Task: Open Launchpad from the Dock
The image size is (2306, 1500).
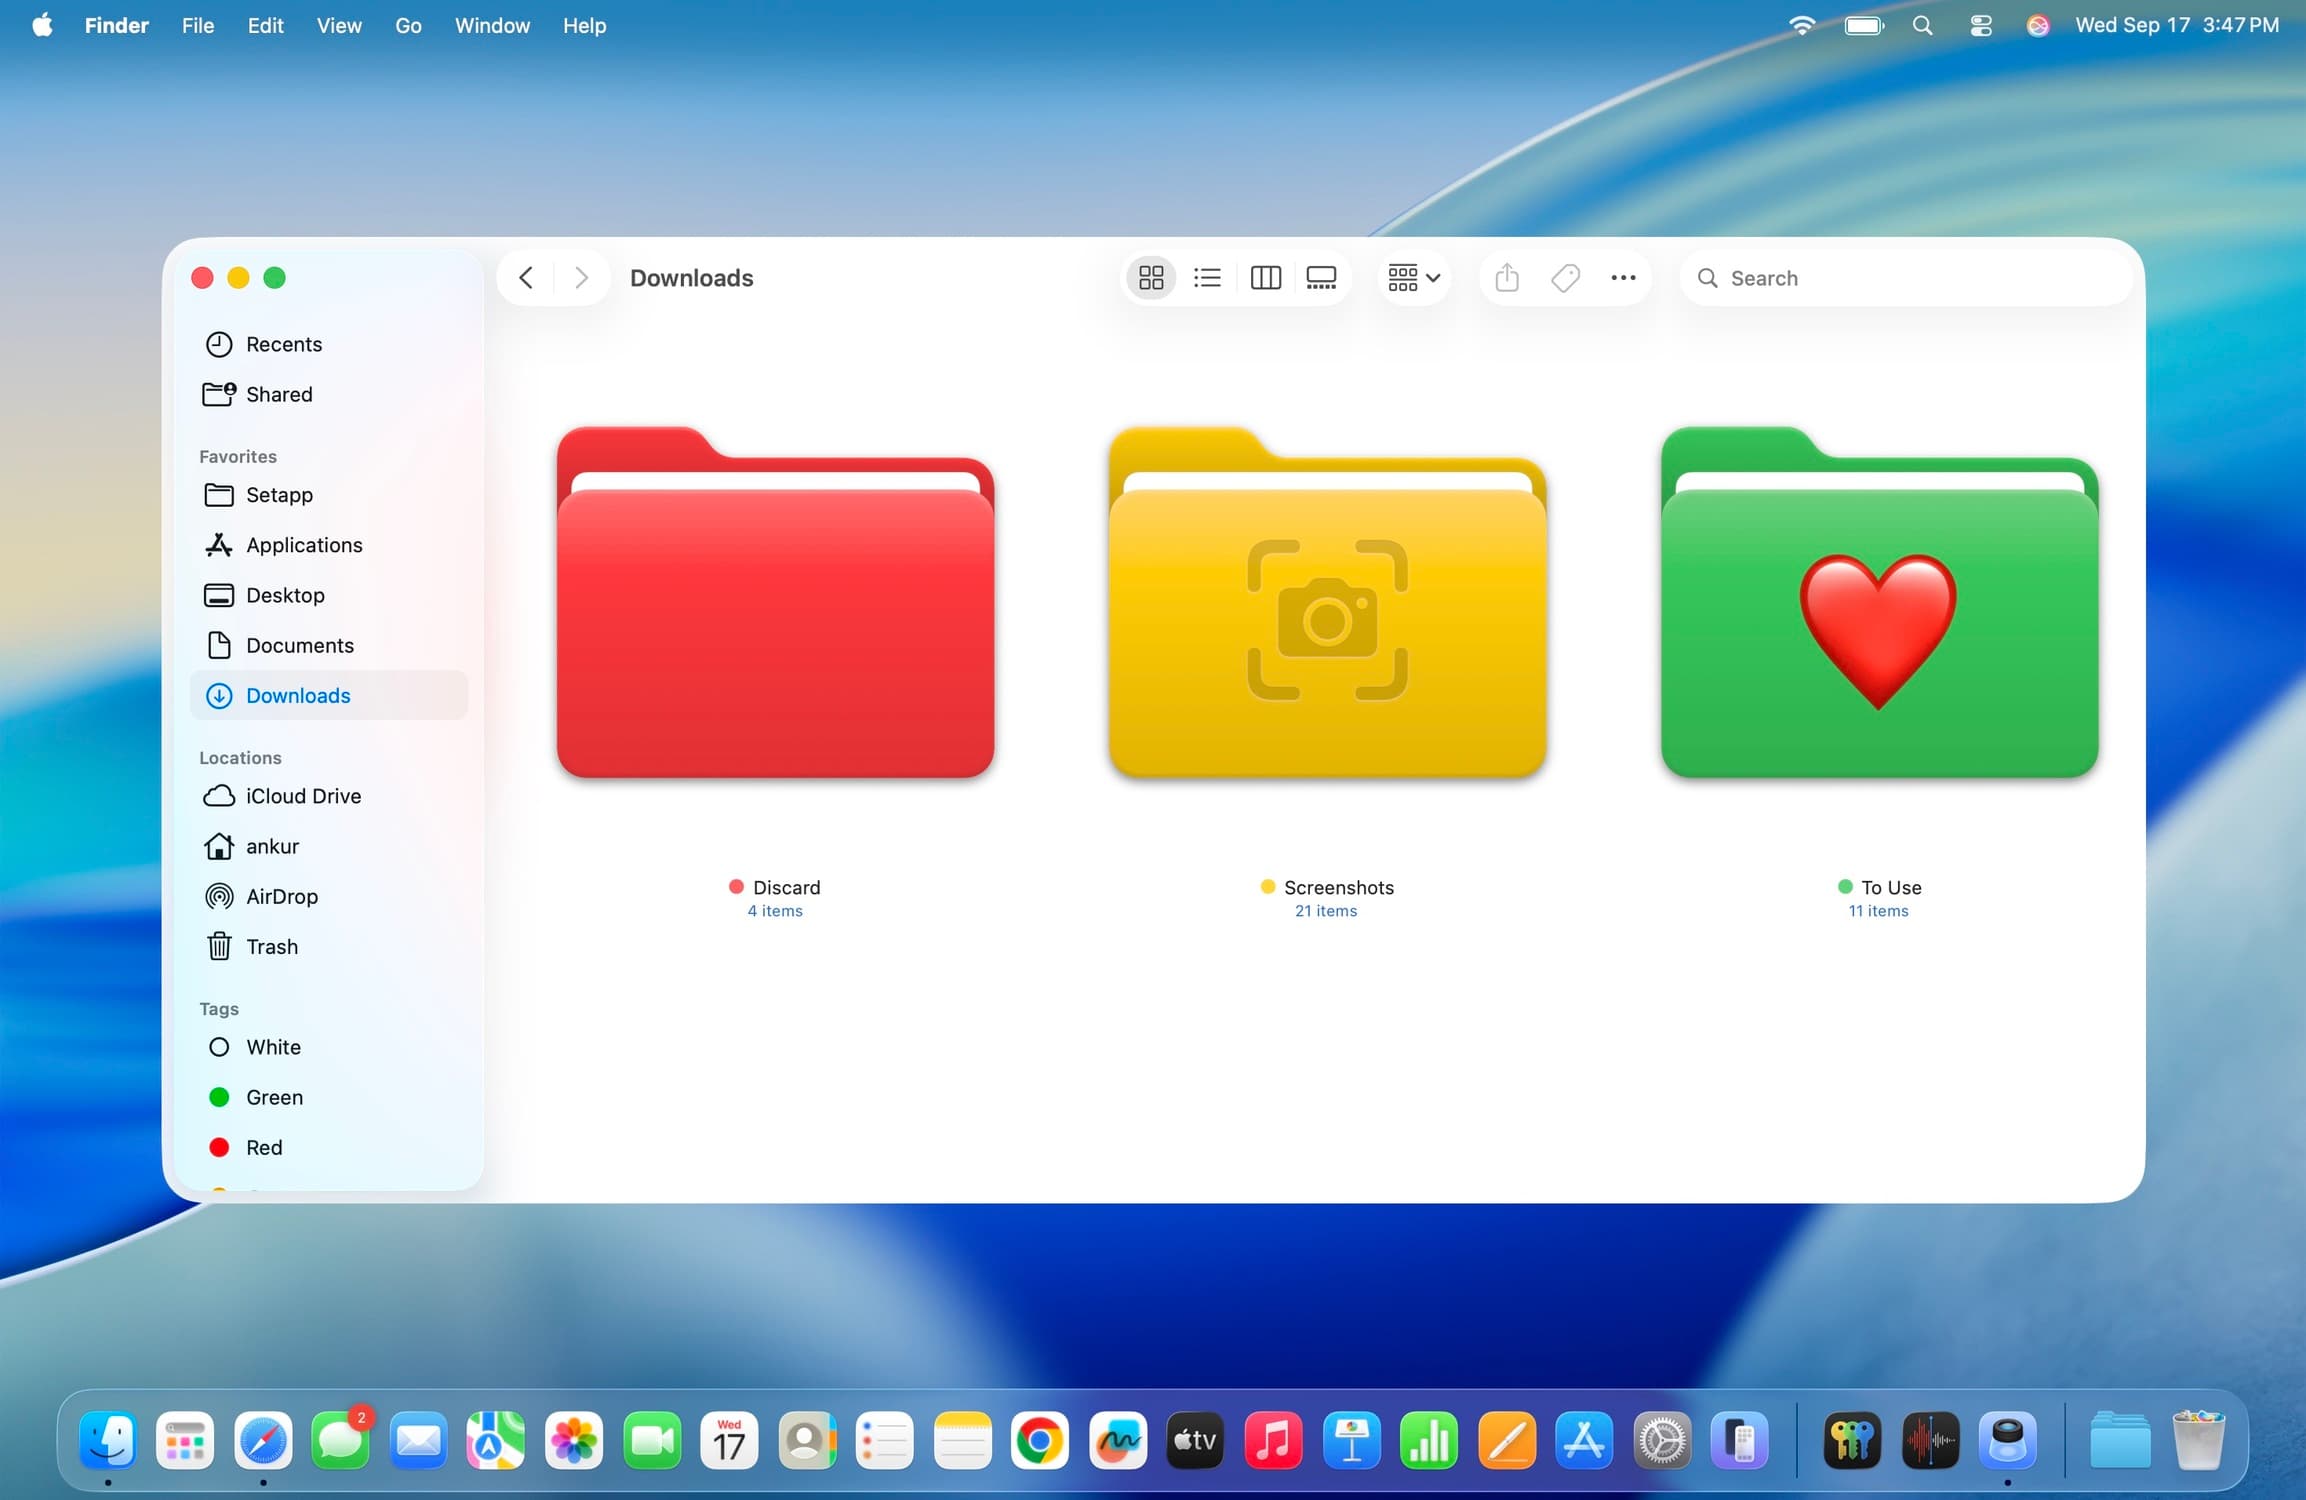Action: point(186,1440)
